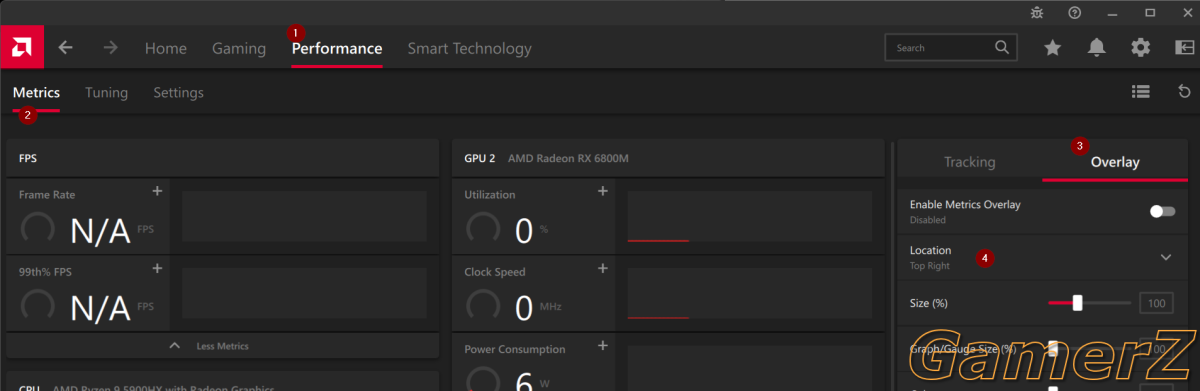This screenshot has height=391, width=1200.
Task: Select the Performance tab
Action: click(x=337, y=48)
